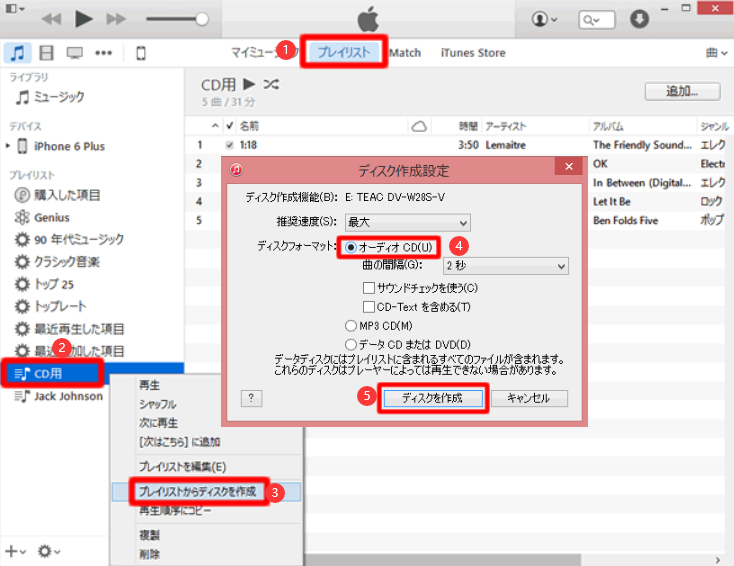Image resolution: width=734 pixels, height=566 pixels.
Task: Open the add playlist plus menu
Action: pos(15,551)
